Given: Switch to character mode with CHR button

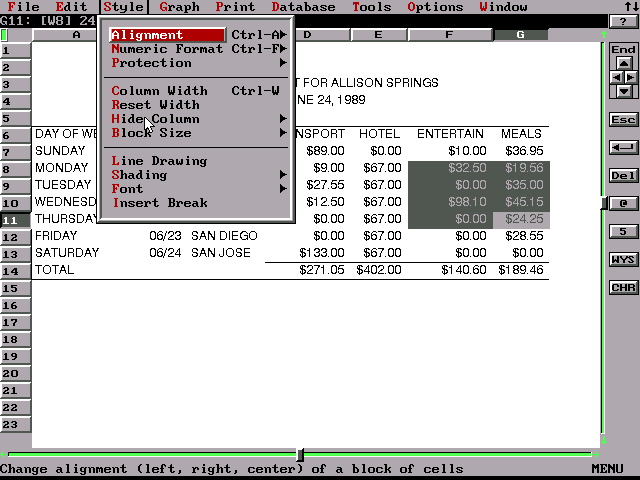Looking at the screenshot, I should click(x=623, y=287).
